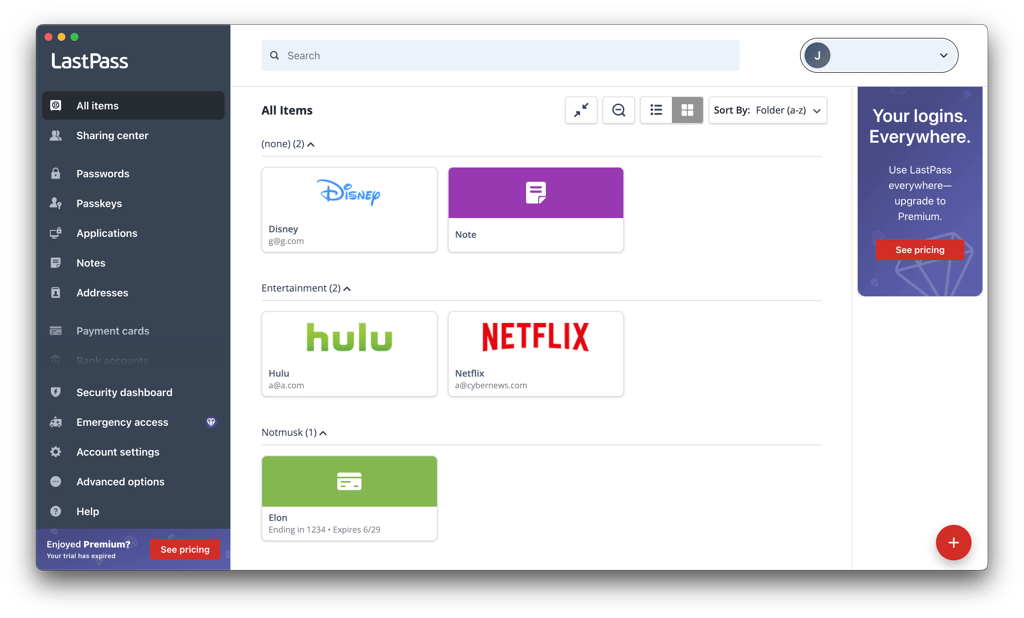Click the a@a.com username under Hulu

coord(286,385)
